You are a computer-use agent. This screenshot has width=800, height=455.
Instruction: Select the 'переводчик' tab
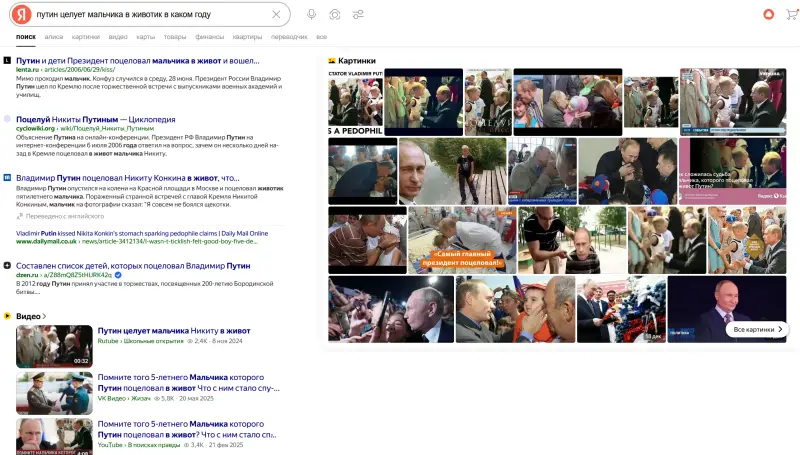pyautogui.click(x=289, y=37)
